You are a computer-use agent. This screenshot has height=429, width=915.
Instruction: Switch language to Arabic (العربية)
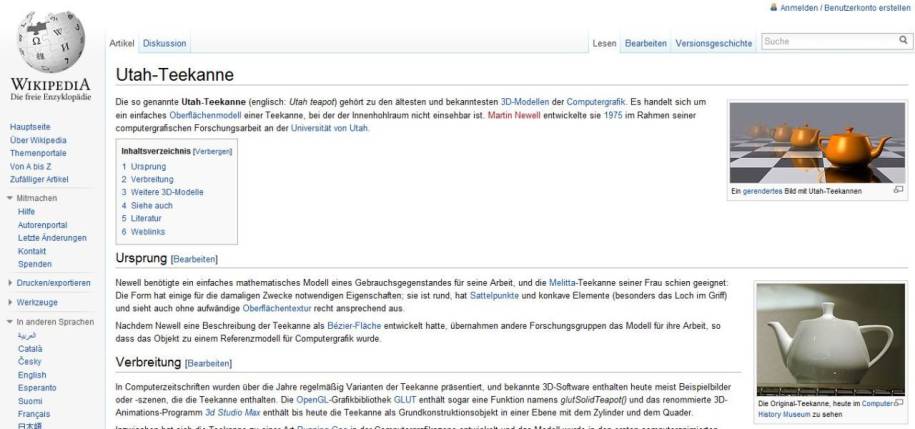click(x=27, y=336)
